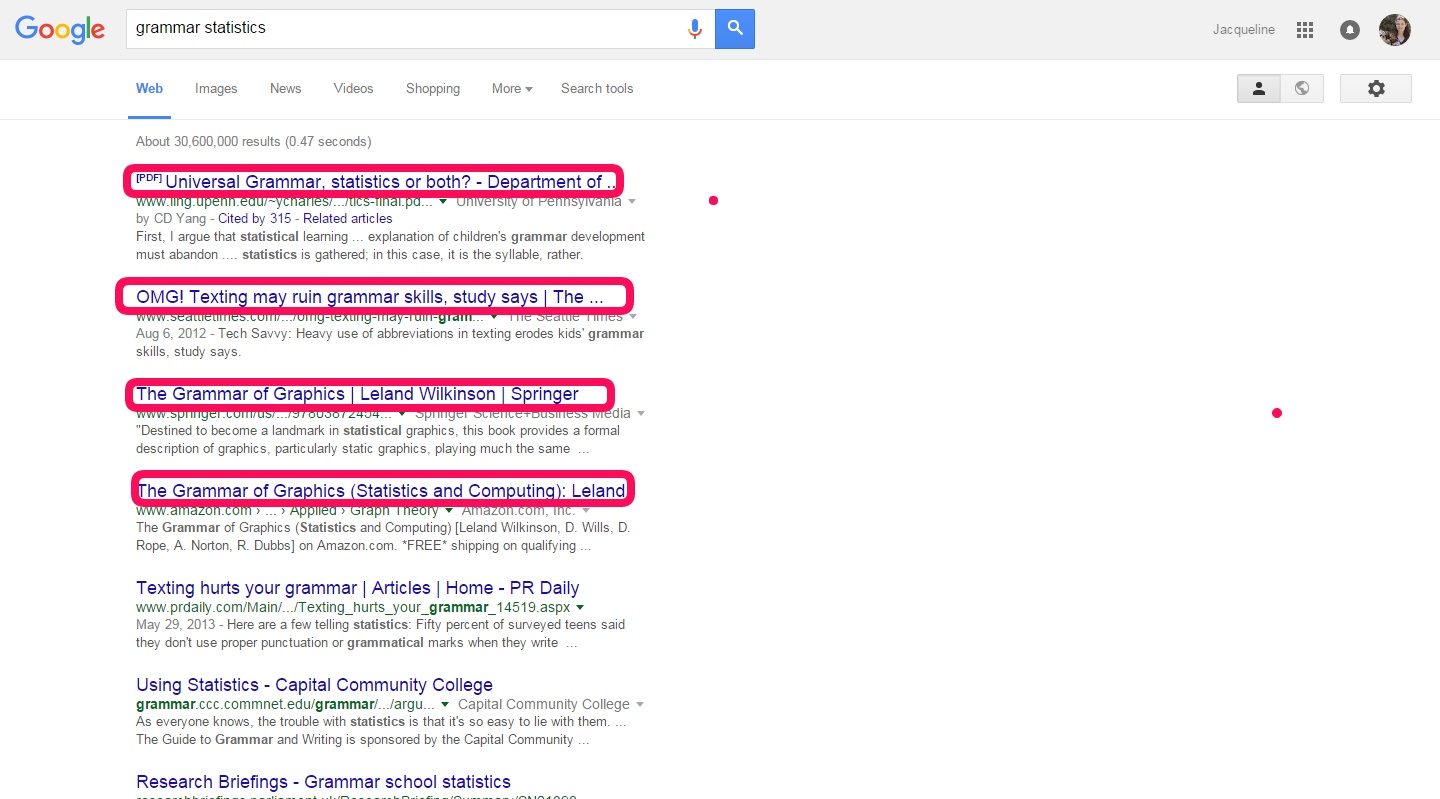The image size is (1440, 799).
Task: Hide private results with globe icon
Action: click(x=1302, y=89)
